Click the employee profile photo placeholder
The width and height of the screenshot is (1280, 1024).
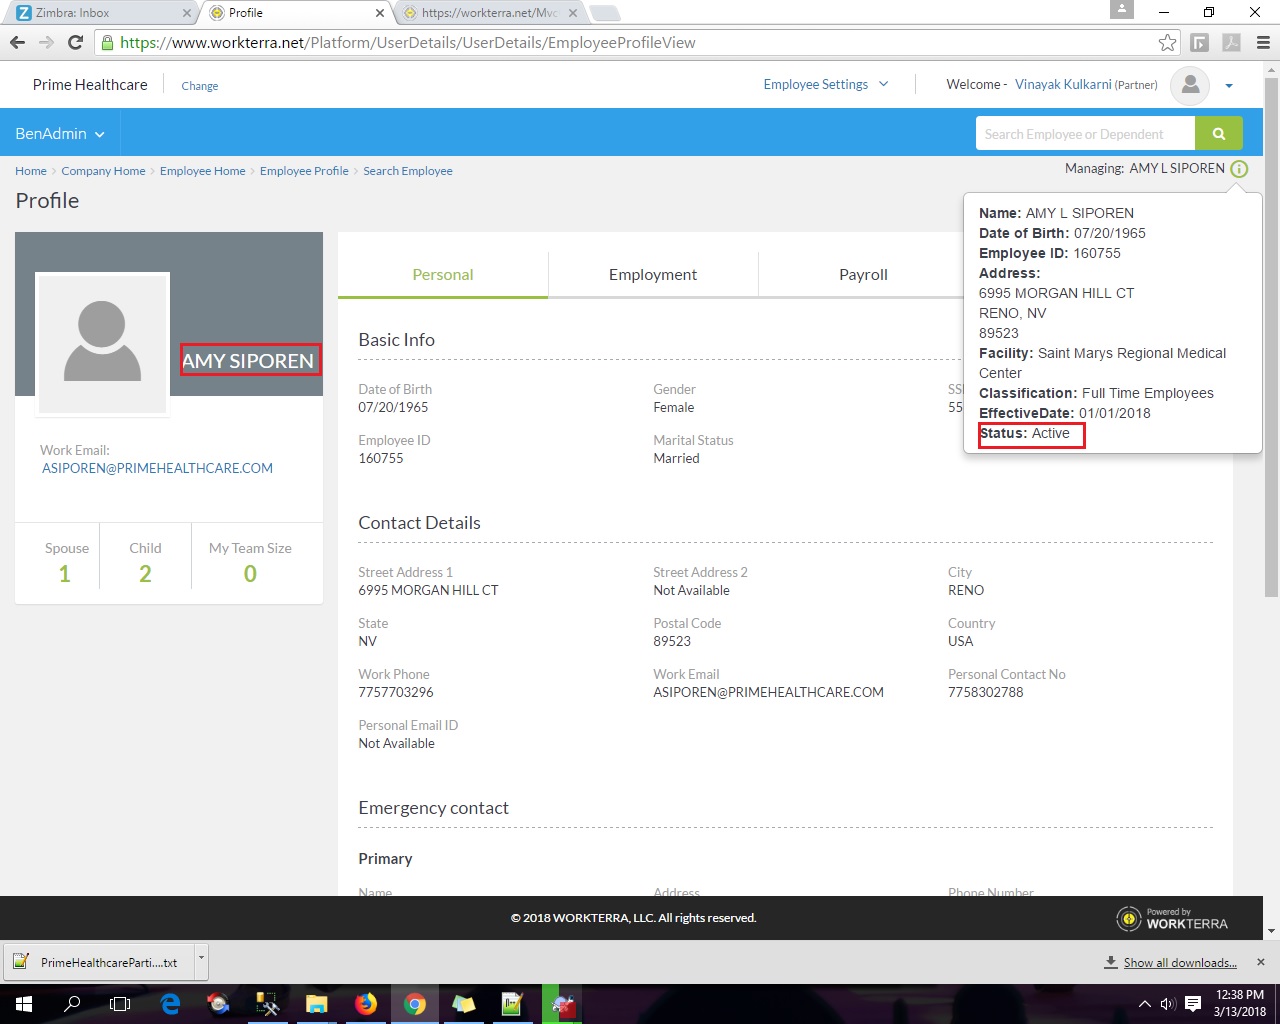[x=102, y=343]
